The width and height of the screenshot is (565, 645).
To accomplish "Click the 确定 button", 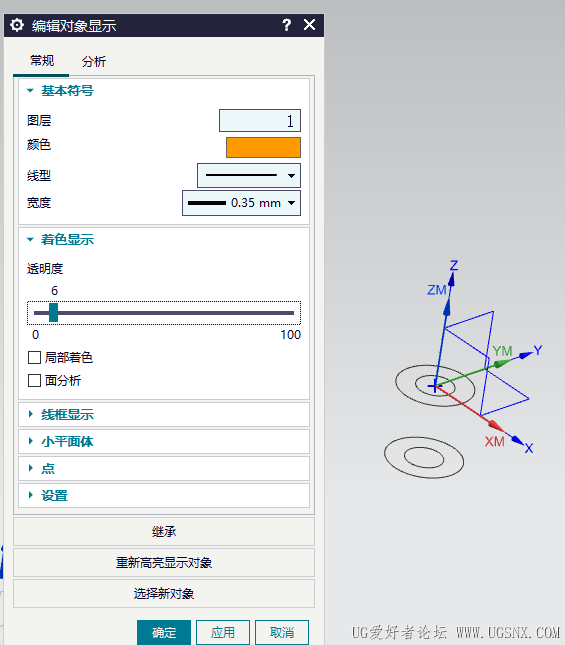I will pos(164,632).
